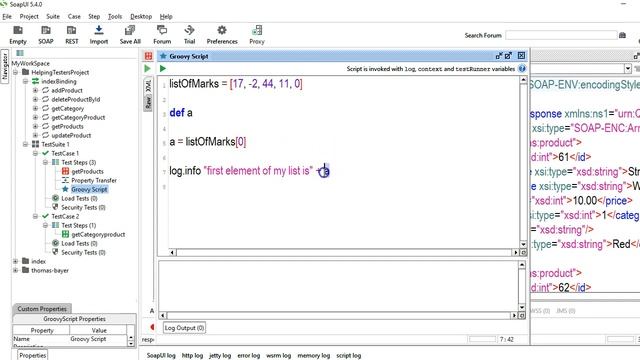Switch to XML vertical tab
The width and height of the screenshot is (640, 360).
point(148,86)
